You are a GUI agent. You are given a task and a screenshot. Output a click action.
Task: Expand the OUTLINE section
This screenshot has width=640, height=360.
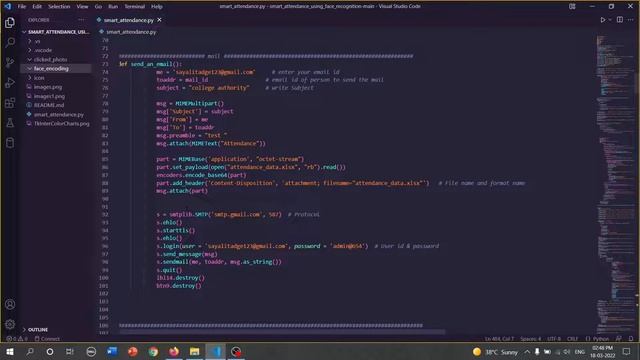coord(56,329)
